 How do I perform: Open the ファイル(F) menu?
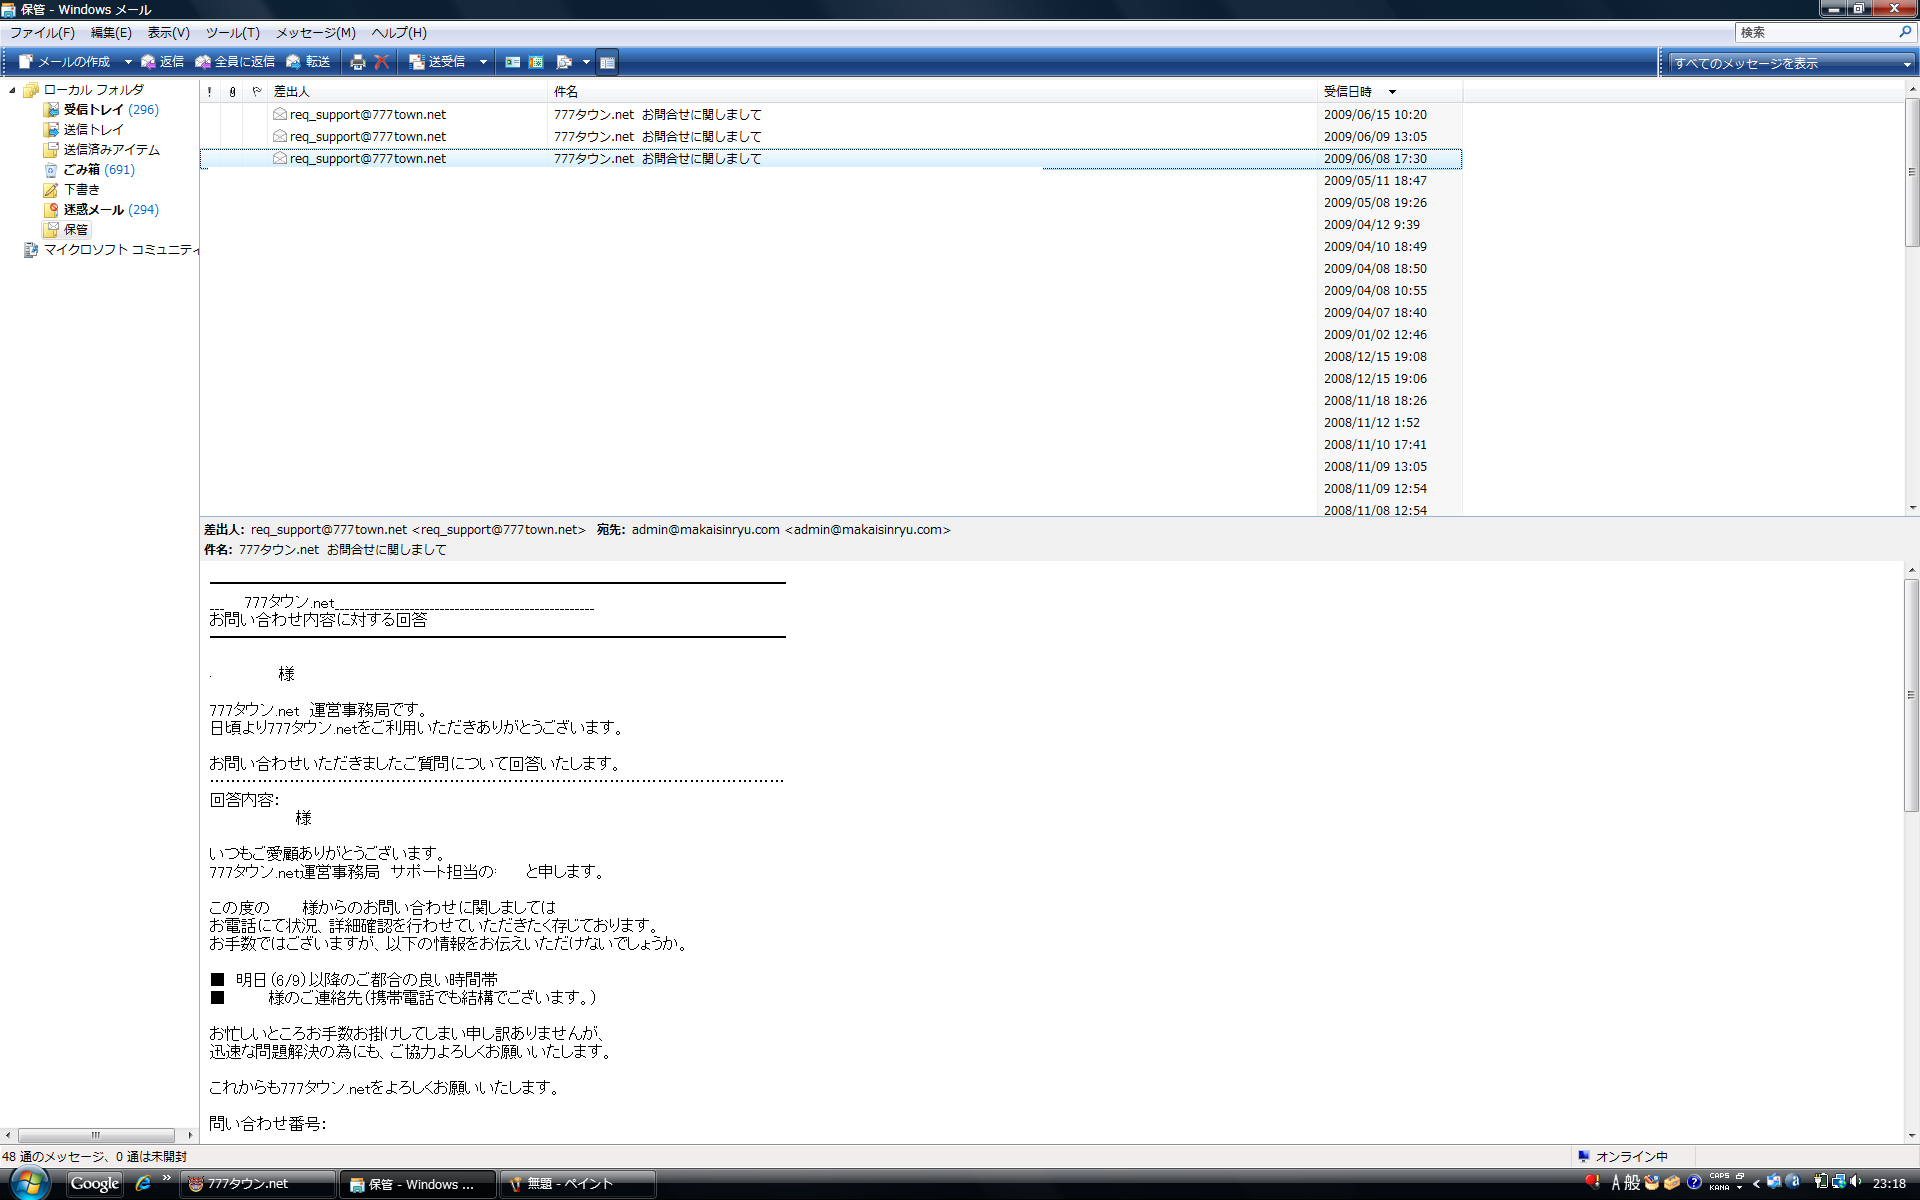click(x=42, y=33)
